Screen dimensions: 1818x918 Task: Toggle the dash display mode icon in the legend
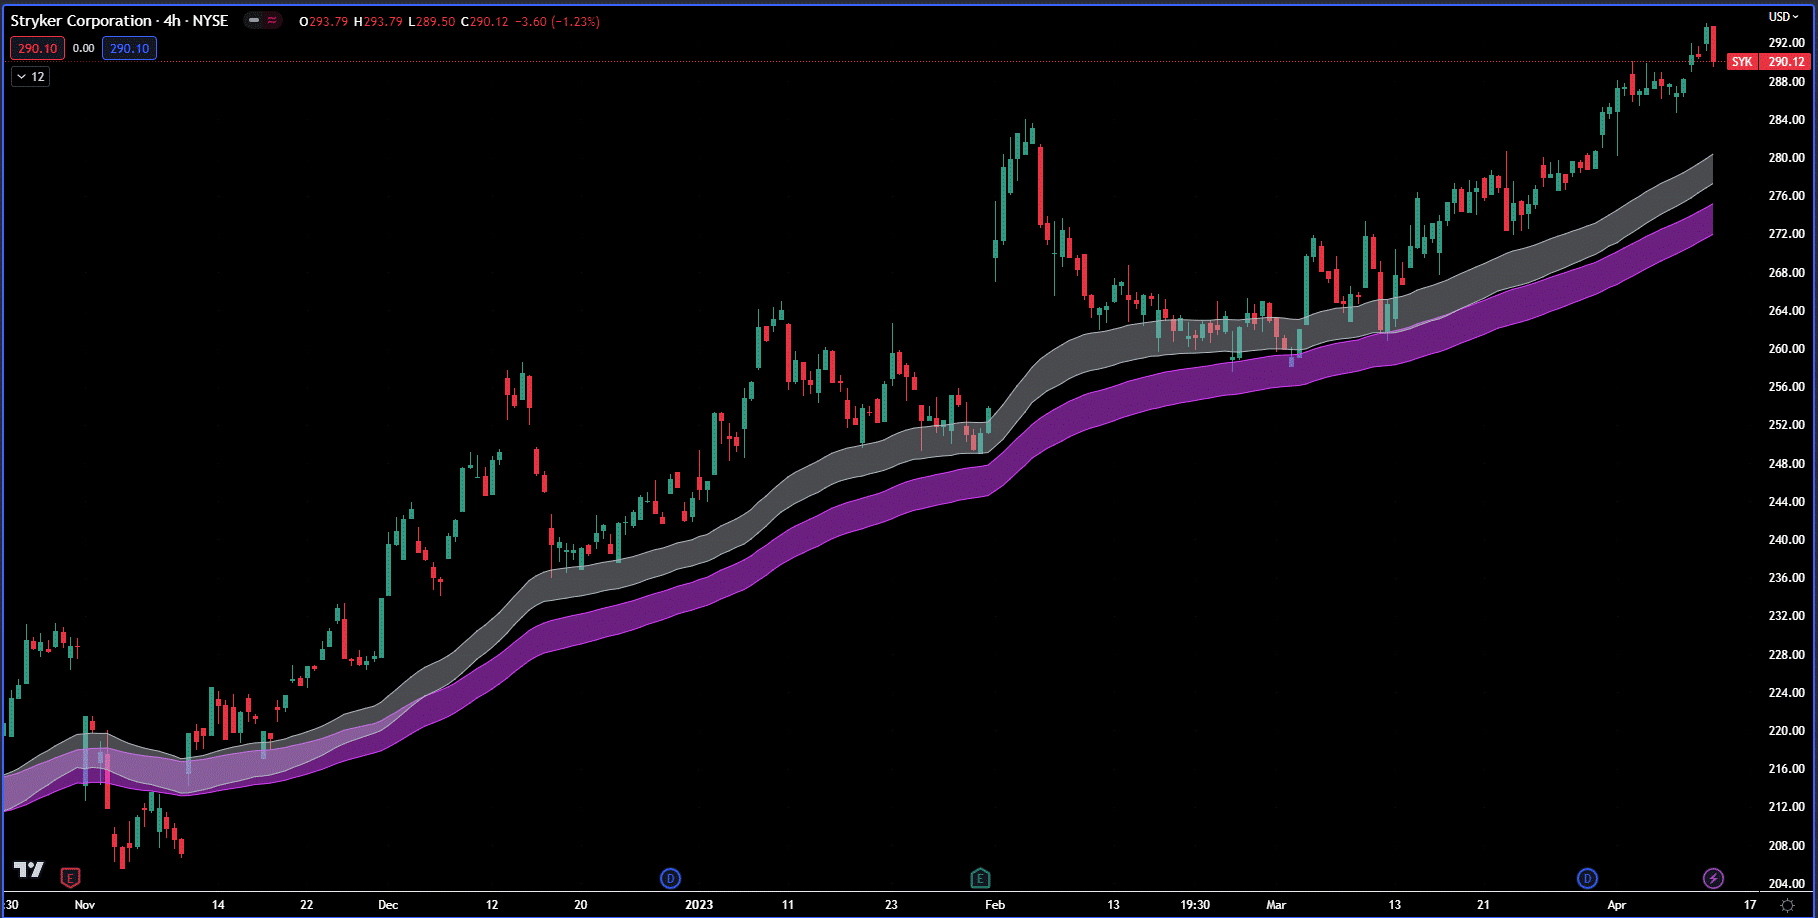pos(253,19)
